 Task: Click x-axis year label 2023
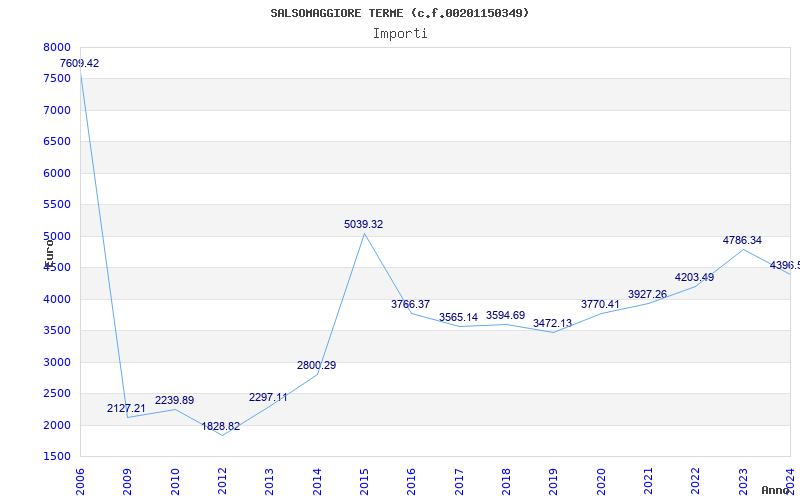point(742,482)
